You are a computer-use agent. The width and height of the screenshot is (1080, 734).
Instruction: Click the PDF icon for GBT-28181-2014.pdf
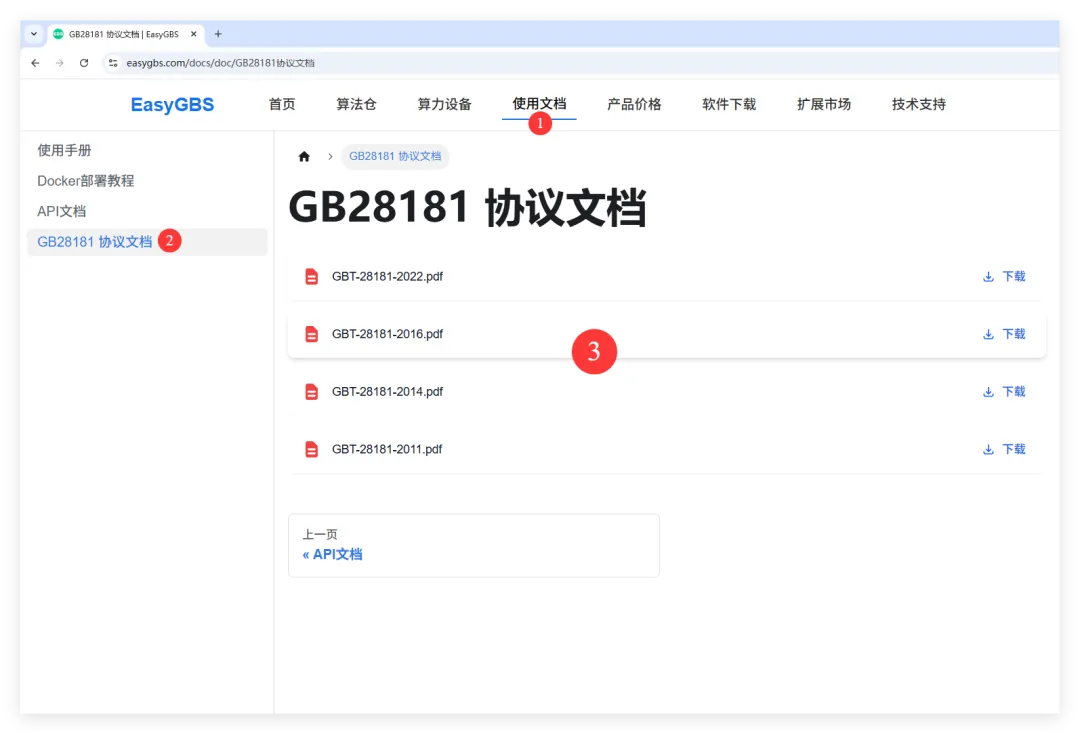tap(311, 392)
